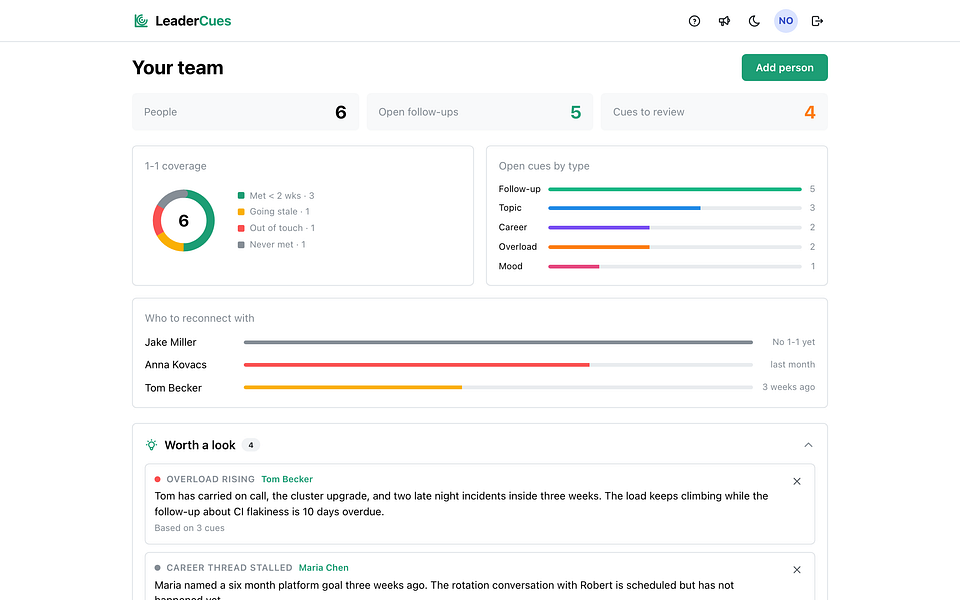Select the 'Met < 2 wks · 3' legend entry
This screenshot has width=960, height=600.
(276, 195)
